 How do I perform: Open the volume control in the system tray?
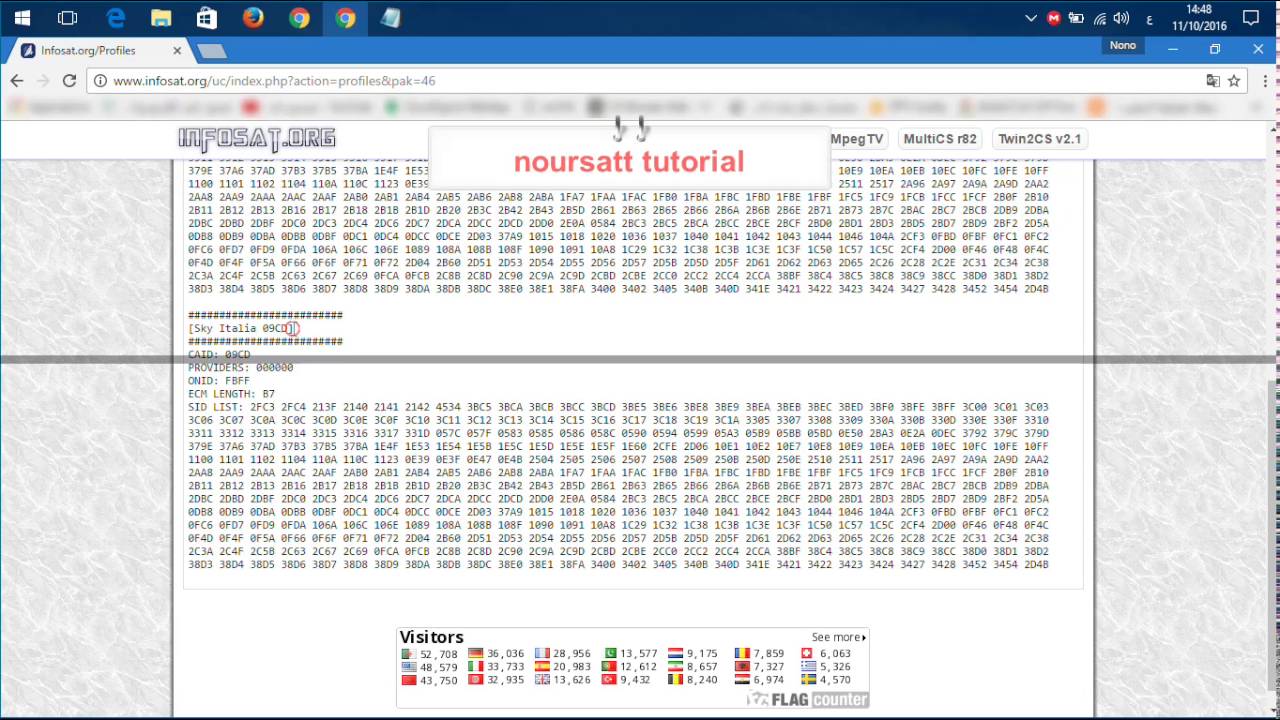coord(1121,18)
